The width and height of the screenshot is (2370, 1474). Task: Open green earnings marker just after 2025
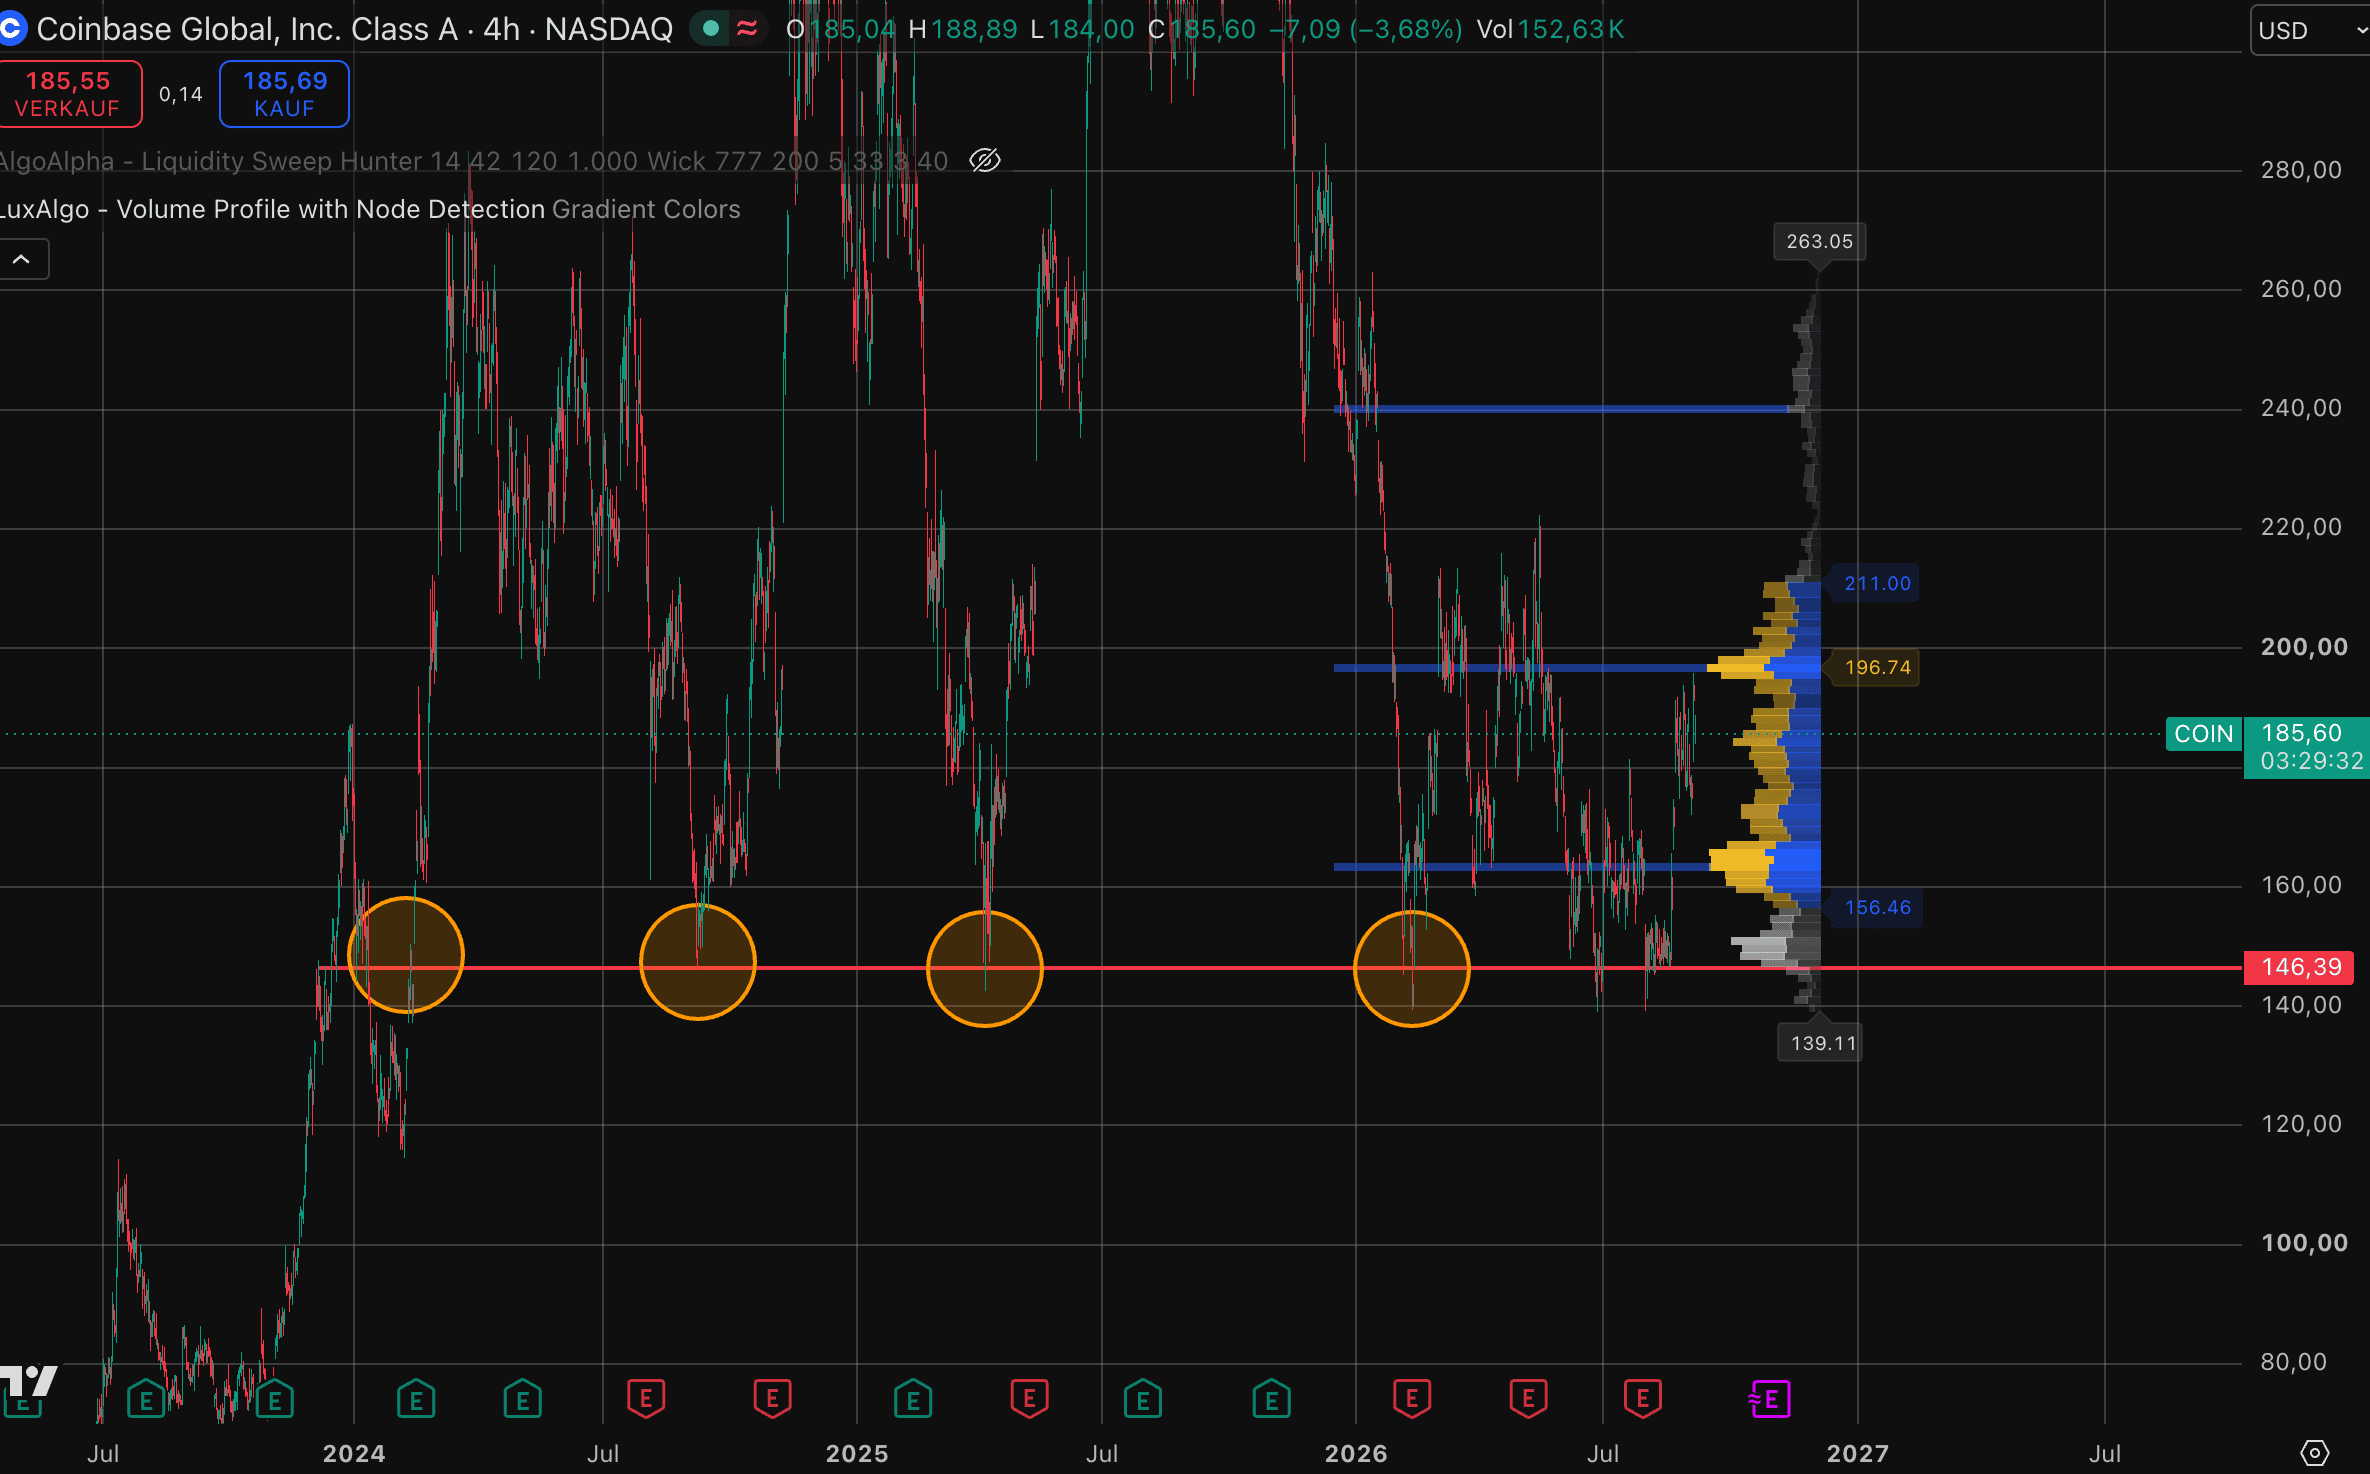(913, 1399)
